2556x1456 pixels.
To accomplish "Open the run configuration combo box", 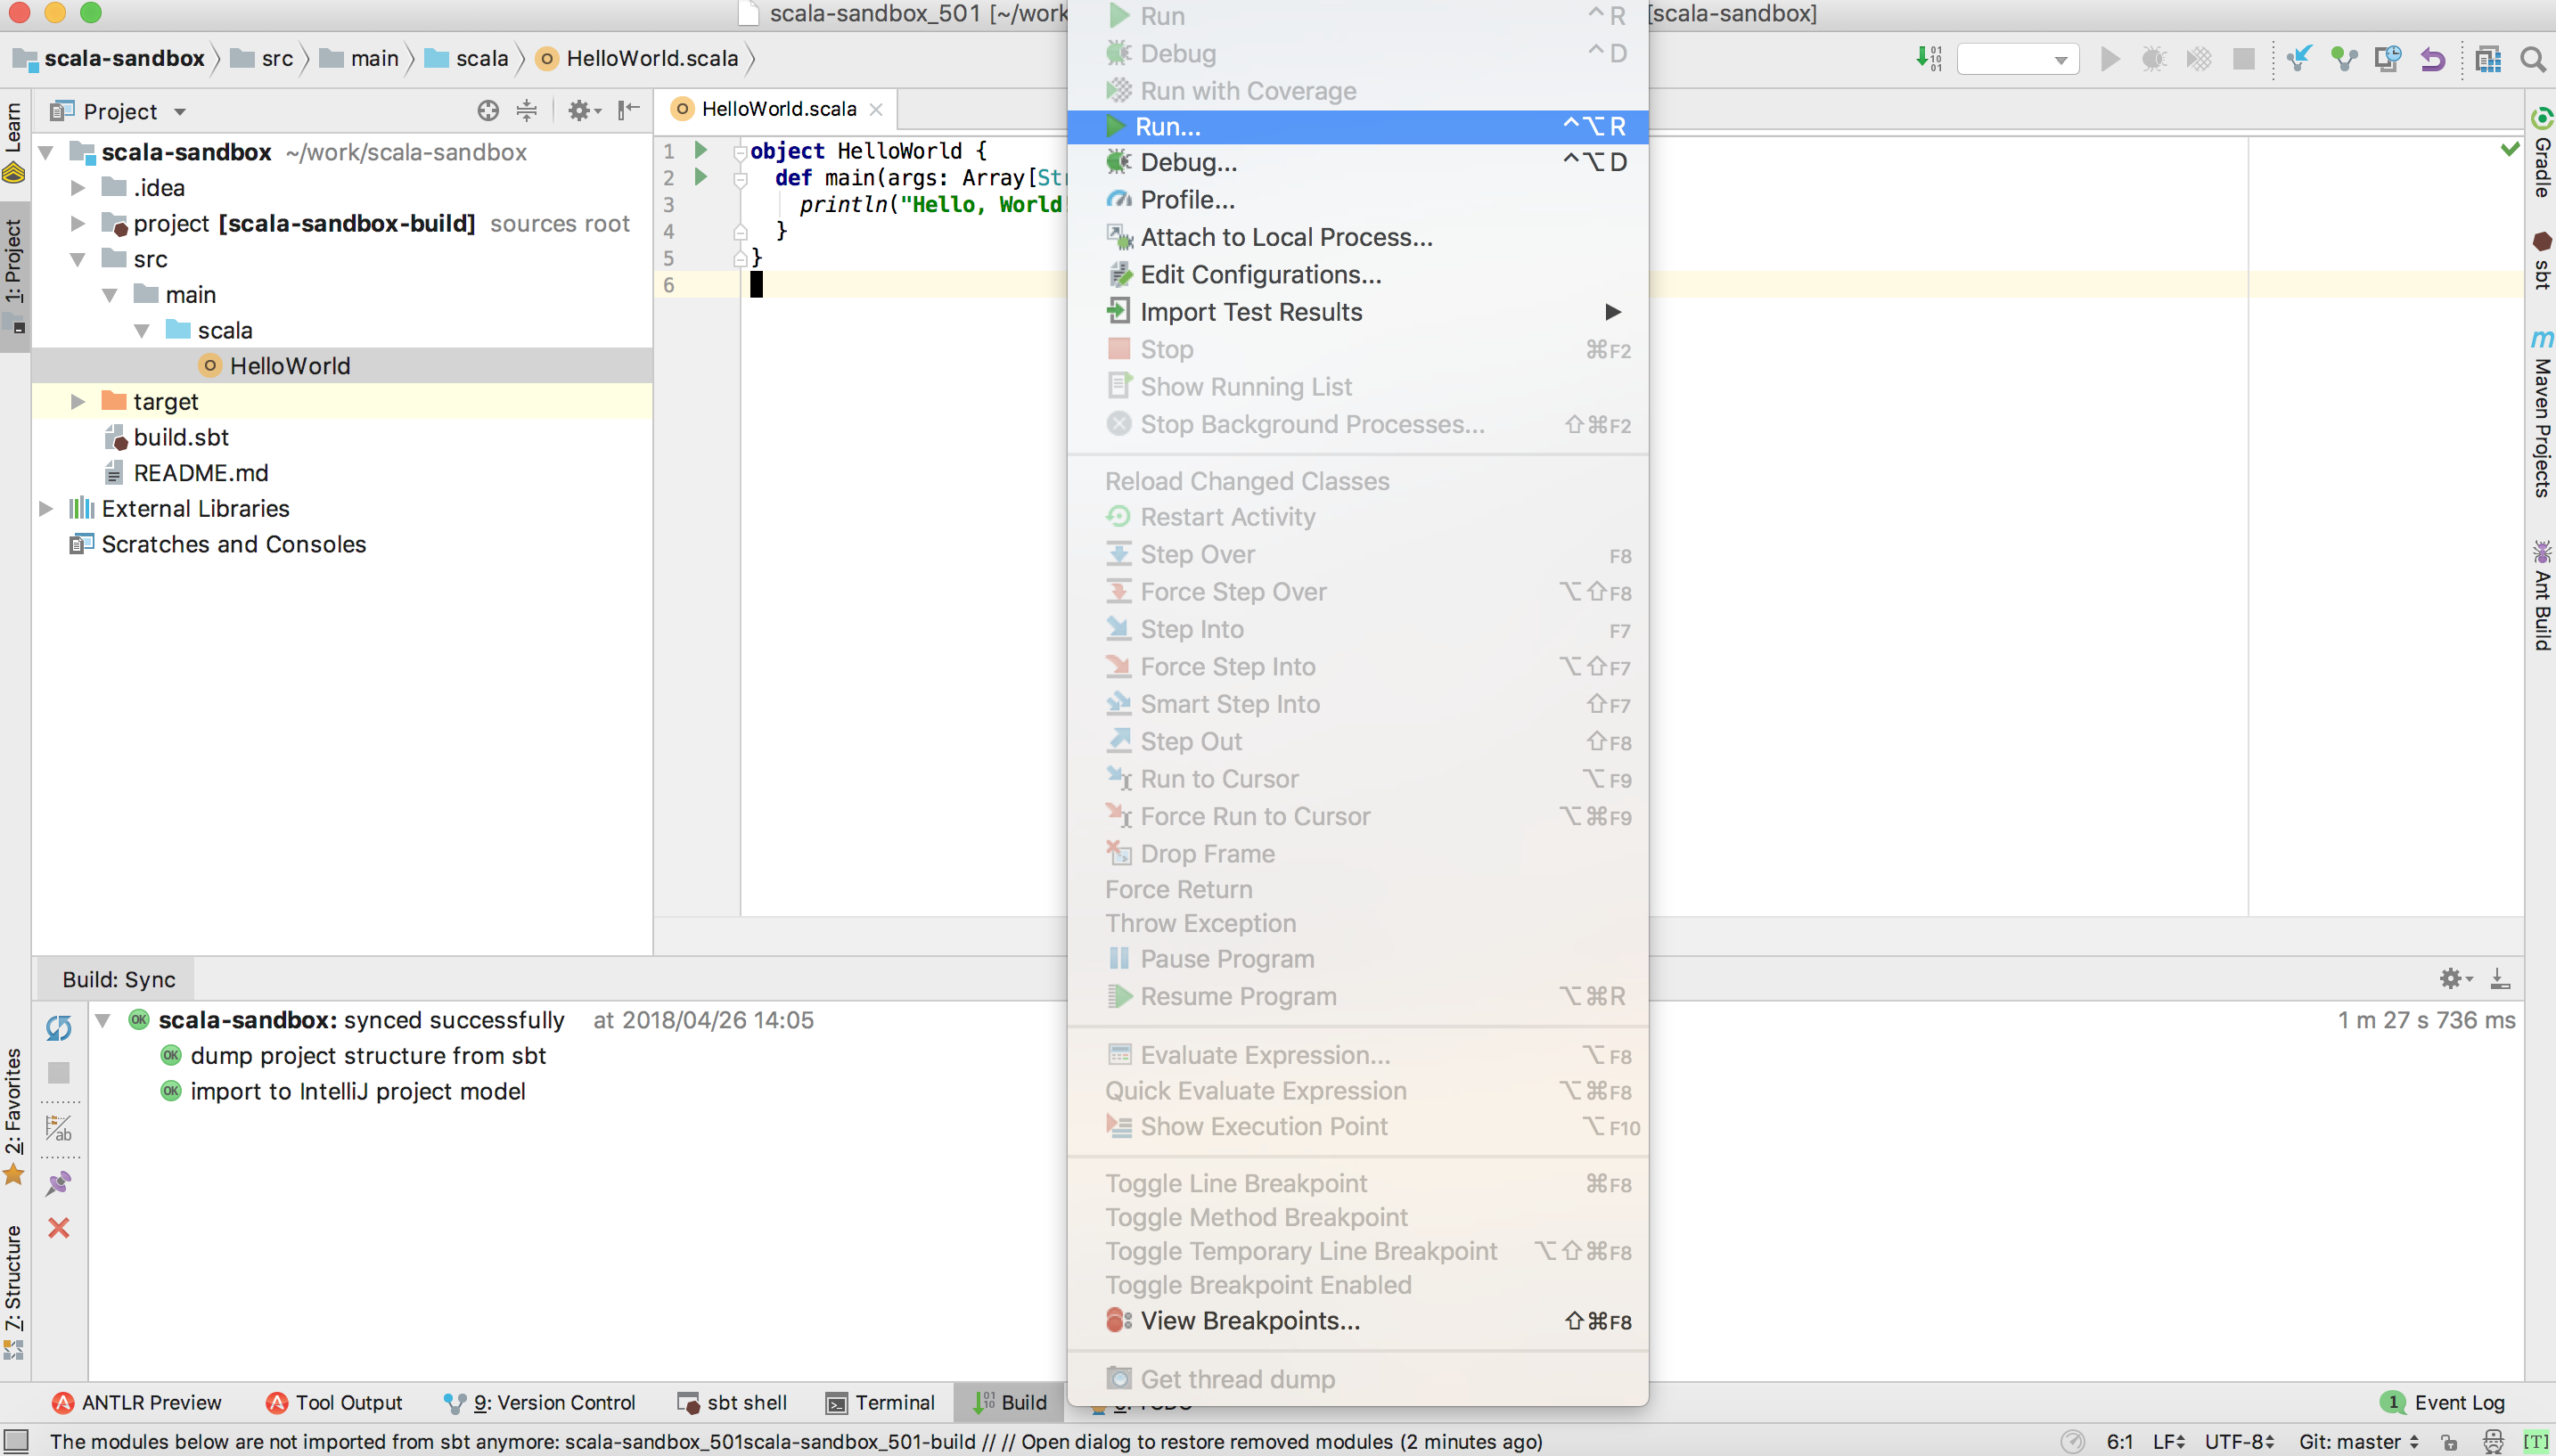I will 2017,60.
